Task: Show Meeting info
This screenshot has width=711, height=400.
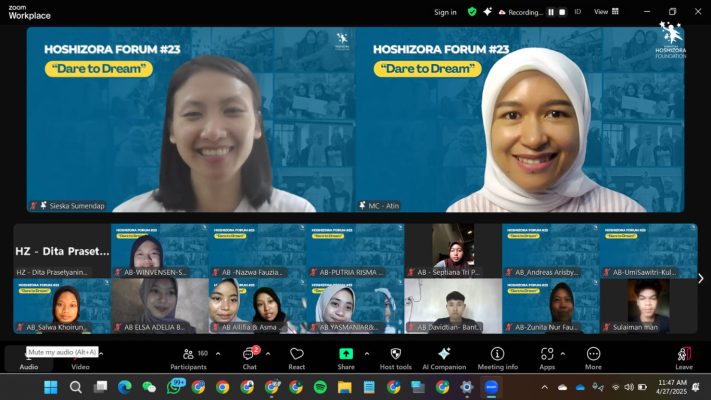Action: [x=497, y=358]
